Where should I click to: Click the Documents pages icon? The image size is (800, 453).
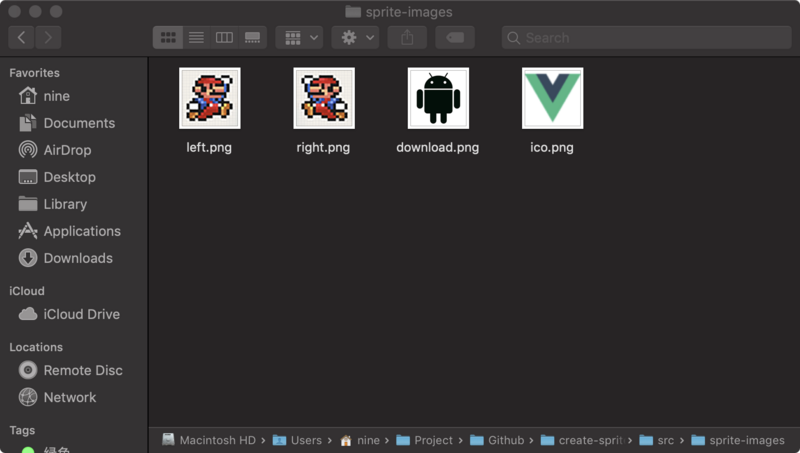28,122
